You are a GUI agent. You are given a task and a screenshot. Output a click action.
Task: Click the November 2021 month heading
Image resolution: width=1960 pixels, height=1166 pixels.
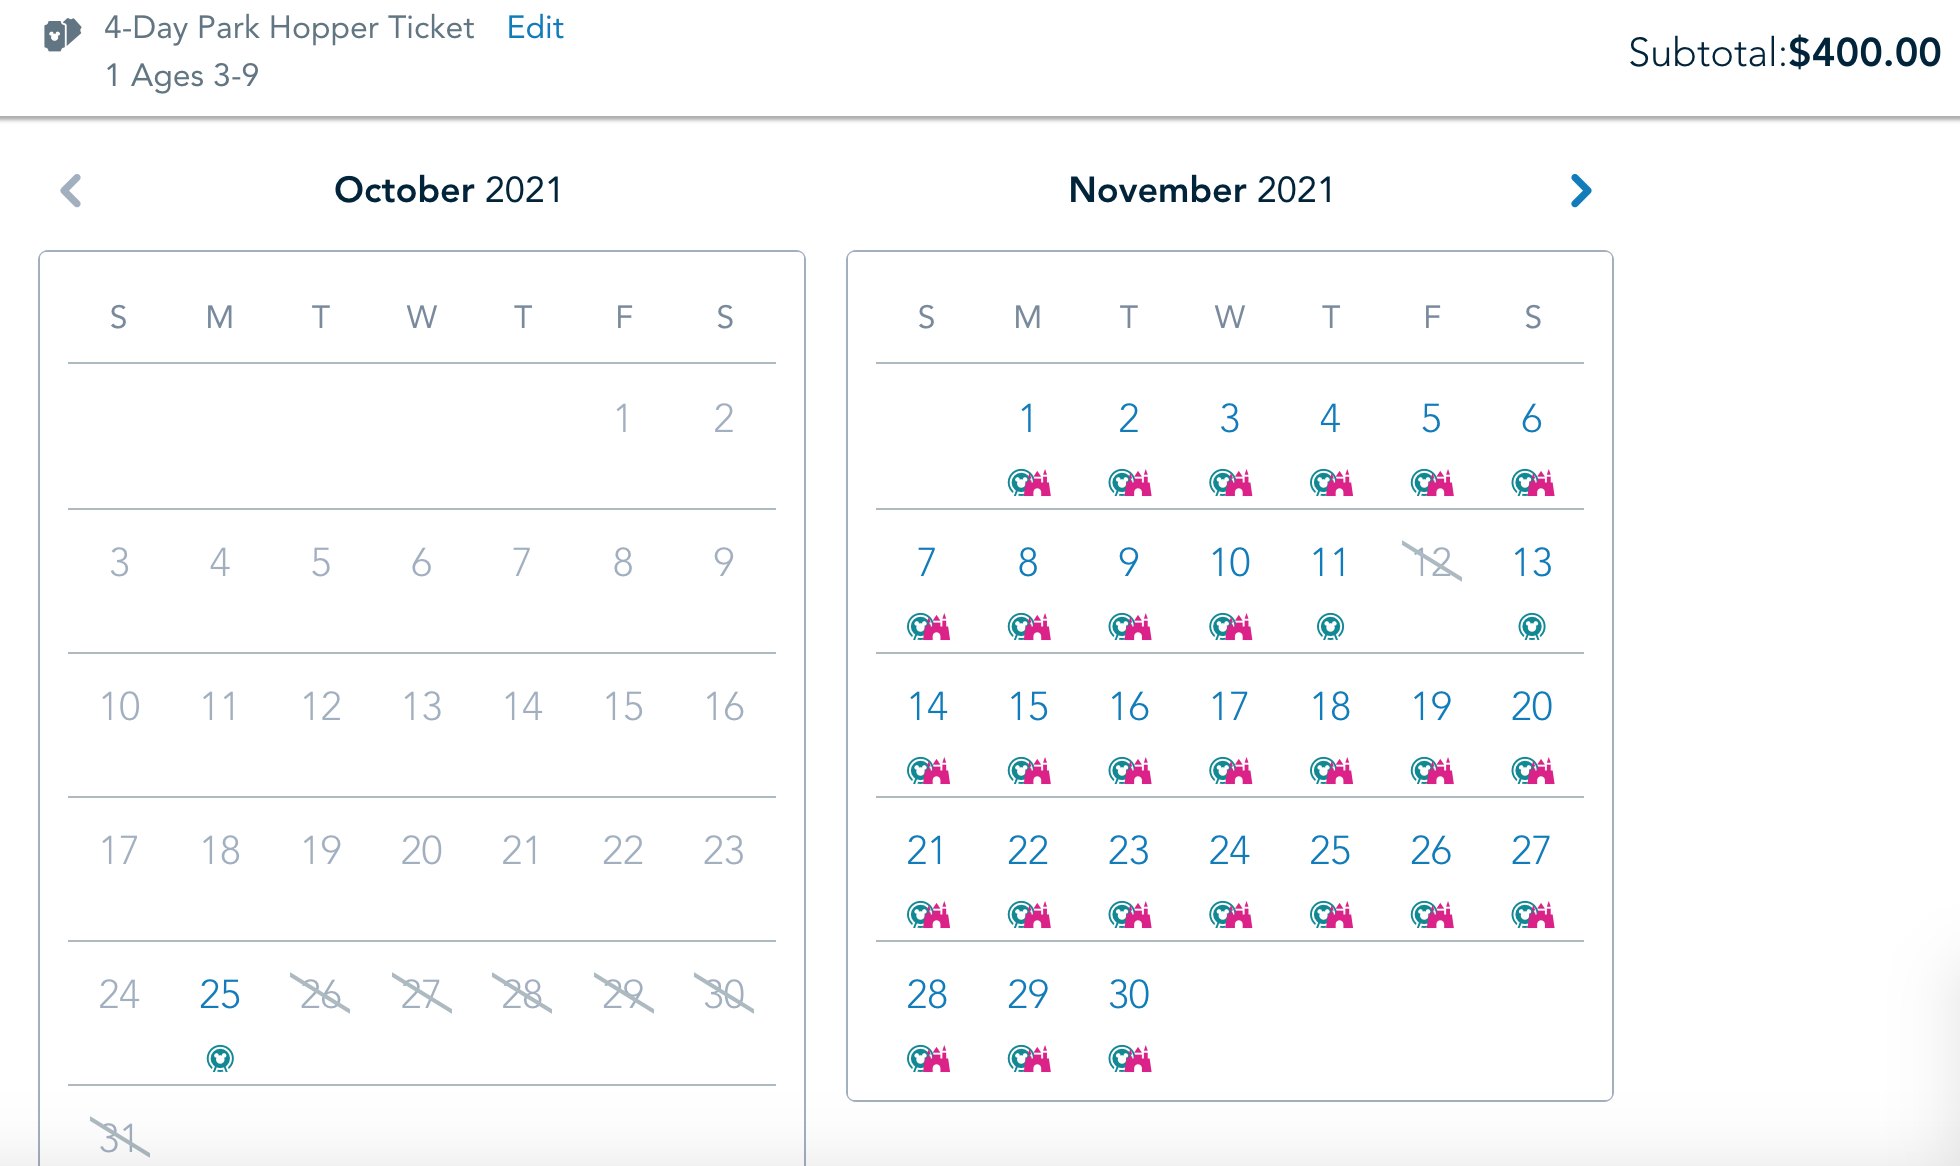(x=1201, y=190)
